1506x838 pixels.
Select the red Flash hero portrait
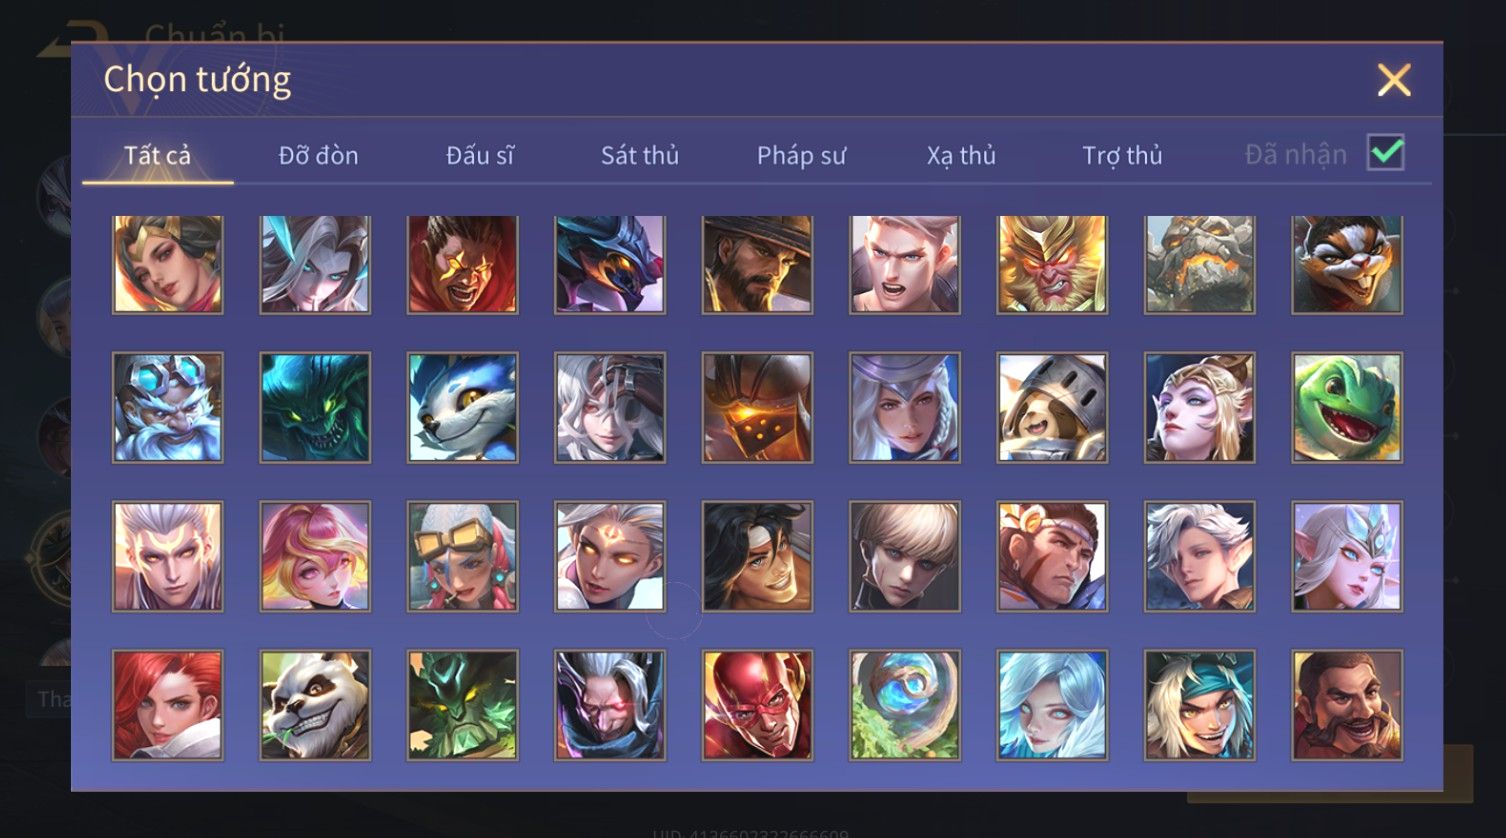(757, 705)
